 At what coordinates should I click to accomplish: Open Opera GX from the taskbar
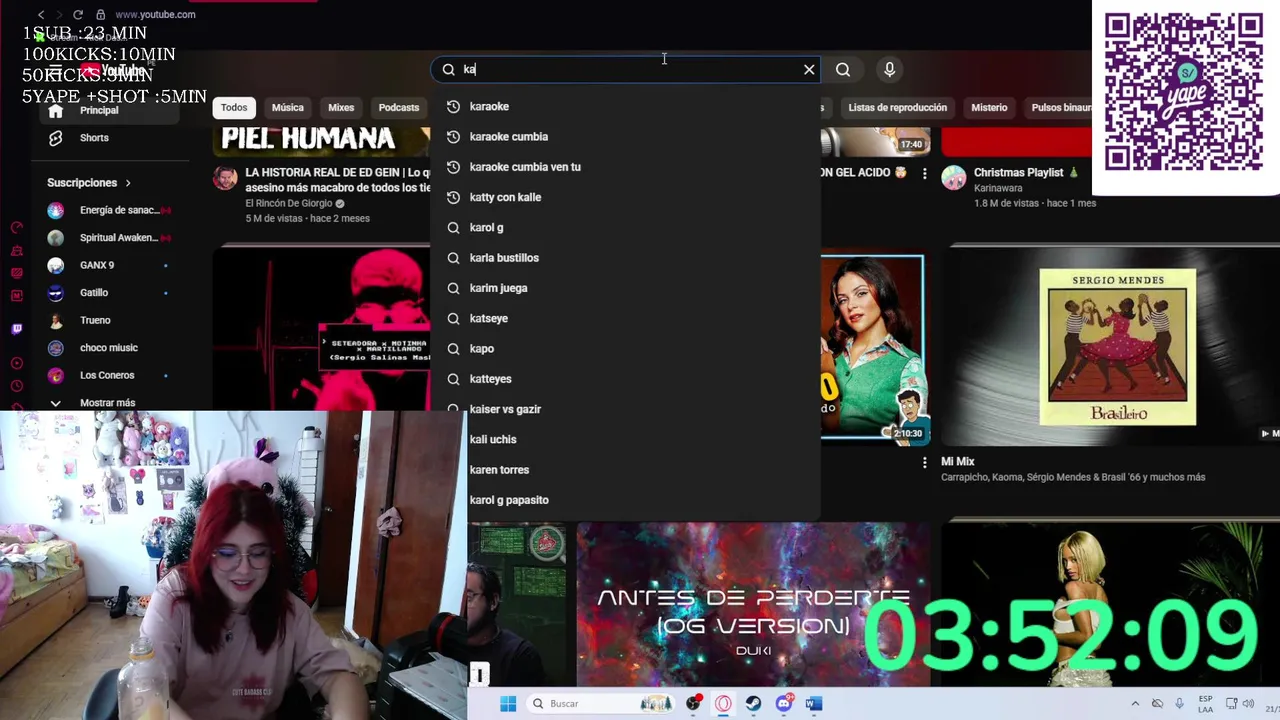pyautogui.click(x=723, y=703)
